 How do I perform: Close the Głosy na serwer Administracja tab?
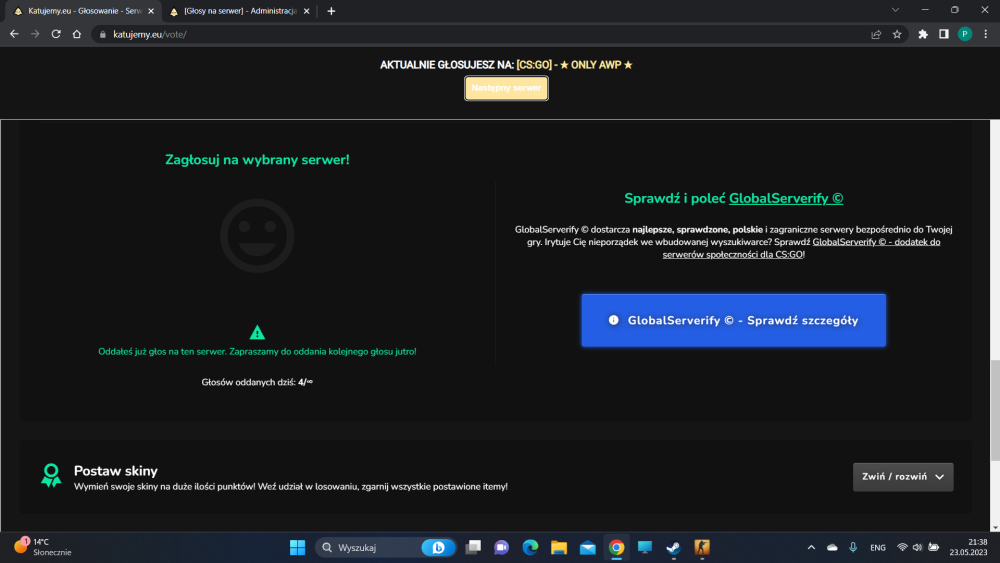tap(307, 11)
